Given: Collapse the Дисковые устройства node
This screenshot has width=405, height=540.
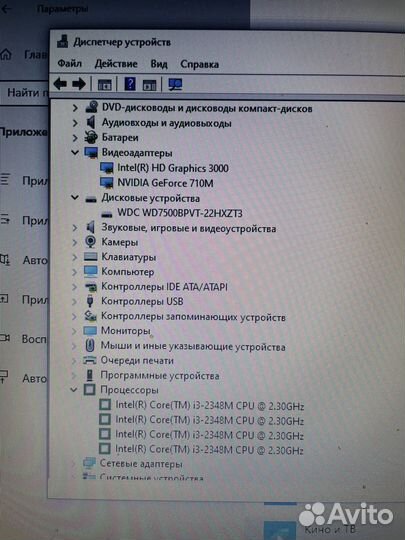Looking at the screenshot, I should 74,197.
